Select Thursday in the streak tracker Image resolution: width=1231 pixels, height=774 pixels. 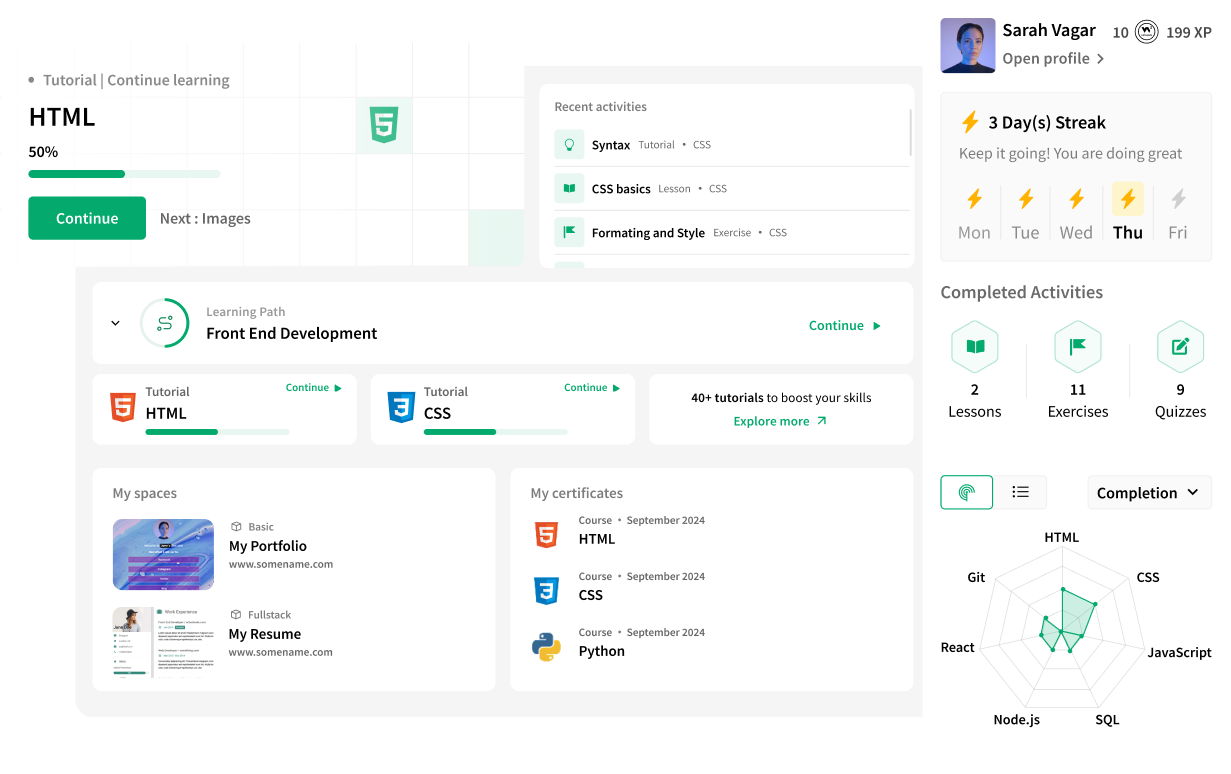point(1127,210)
